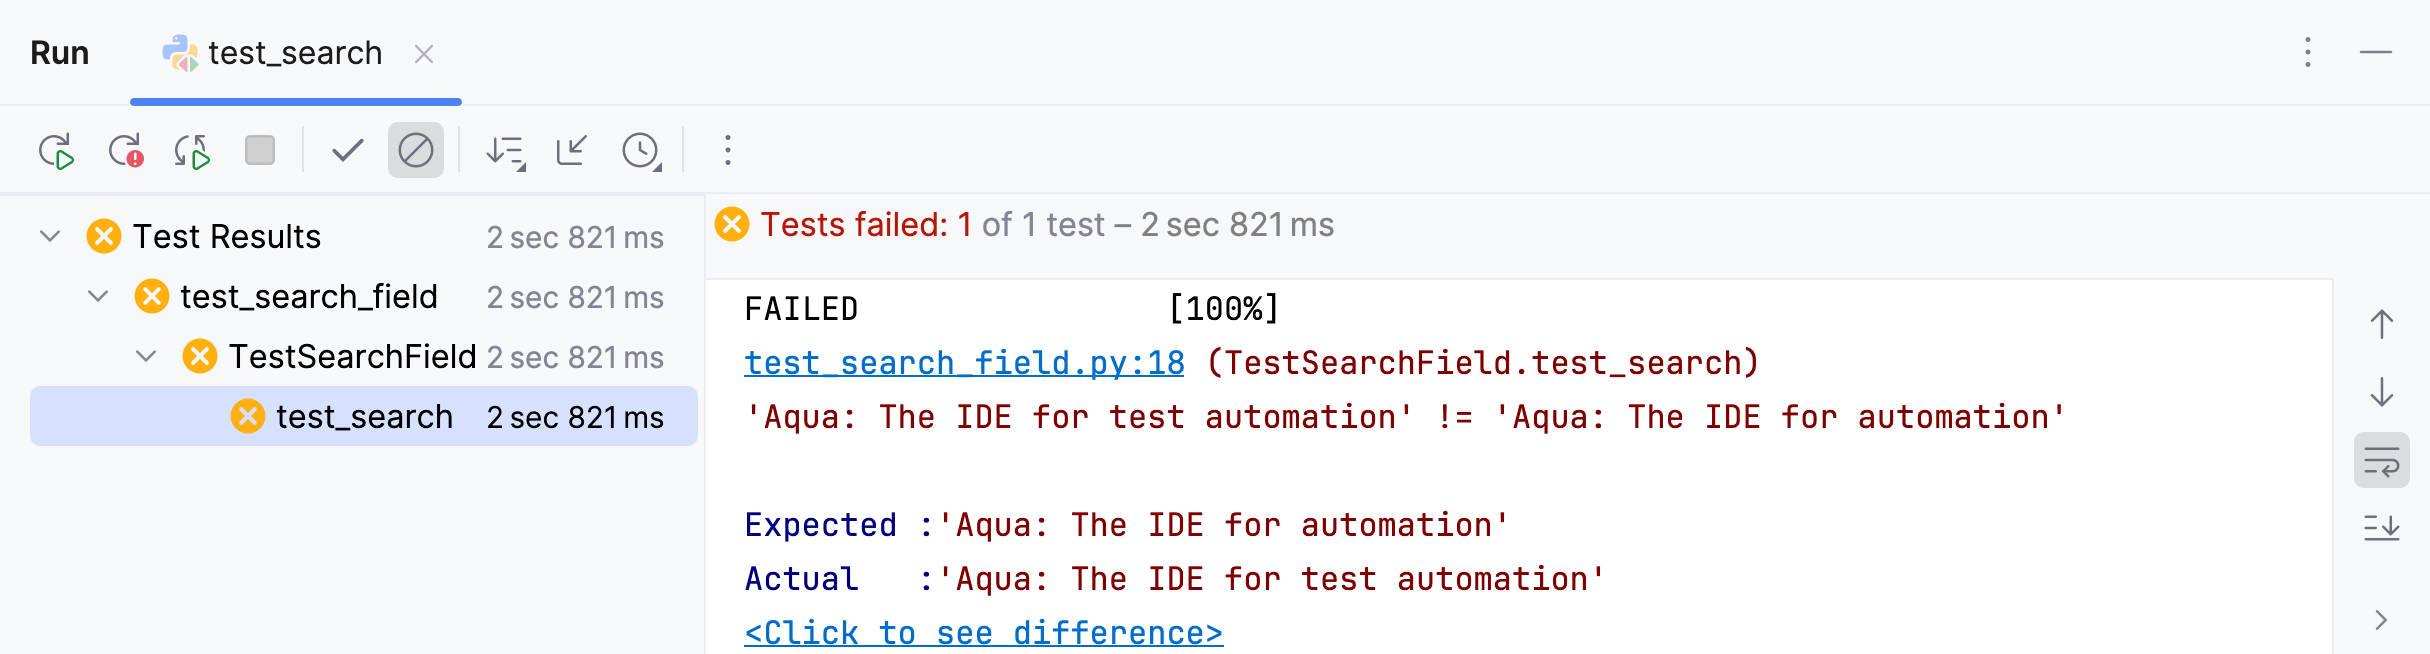This screenshot has height=654, width=2430.
Task: Collapse the TestSearchField class node
Action: 148,356
